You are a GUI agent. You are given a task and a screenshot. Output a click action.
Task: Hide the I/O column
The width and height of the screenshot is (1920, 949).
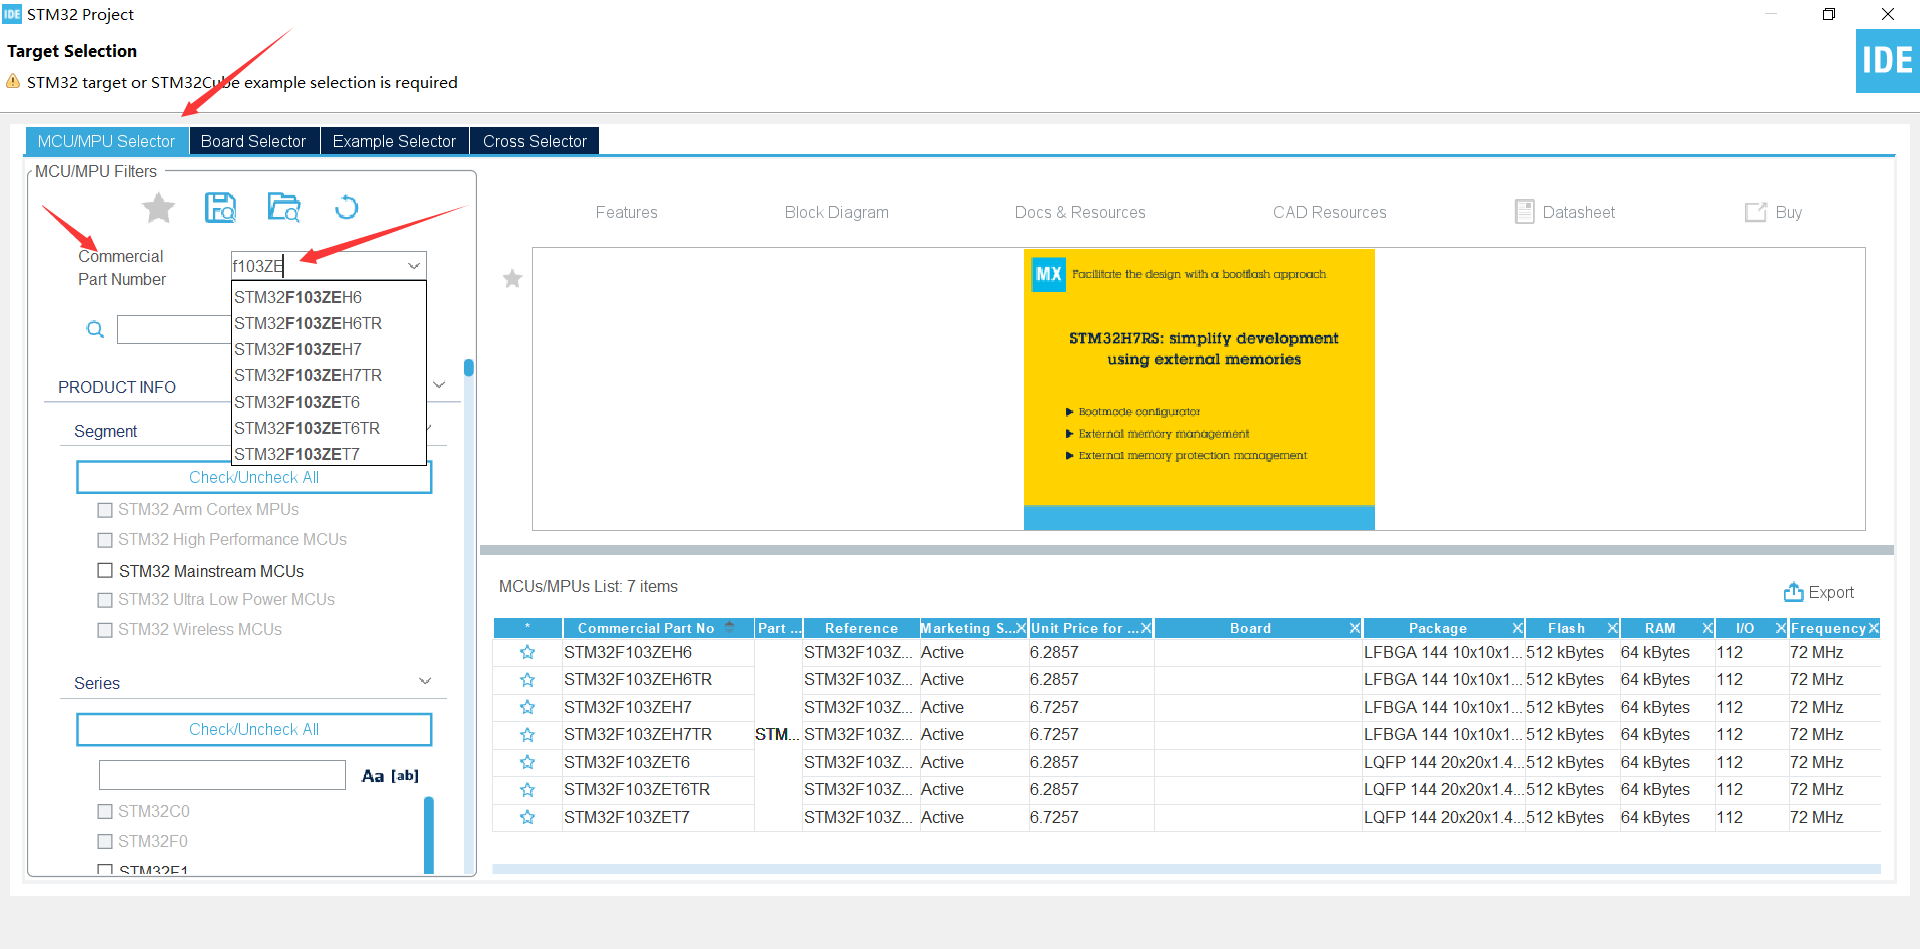[1781, 628]
